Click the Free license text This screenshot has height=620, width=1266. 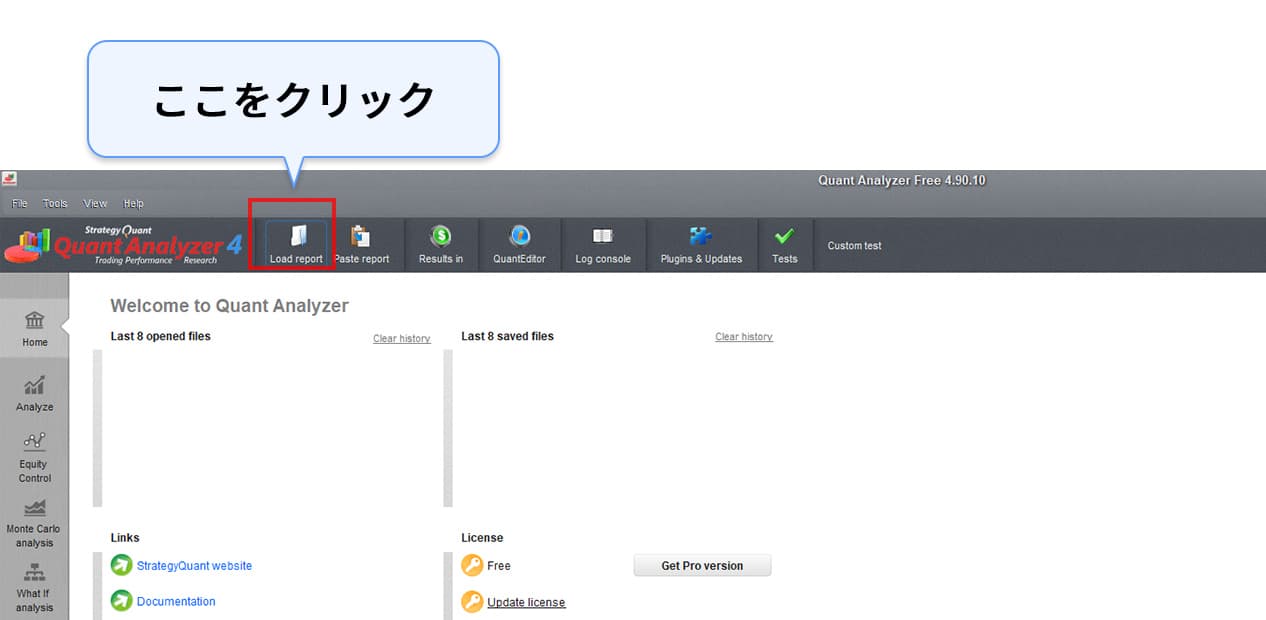pyautogui.click(x=499, y=565)
